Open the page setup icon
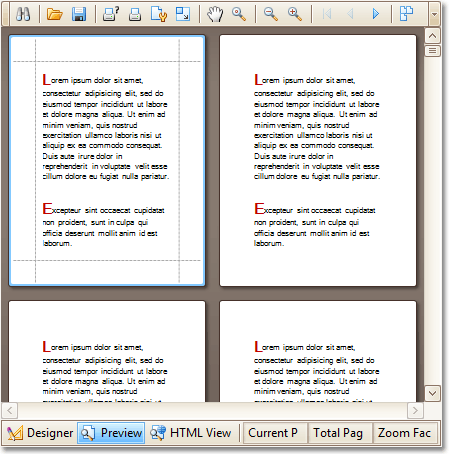 [159, 14]
